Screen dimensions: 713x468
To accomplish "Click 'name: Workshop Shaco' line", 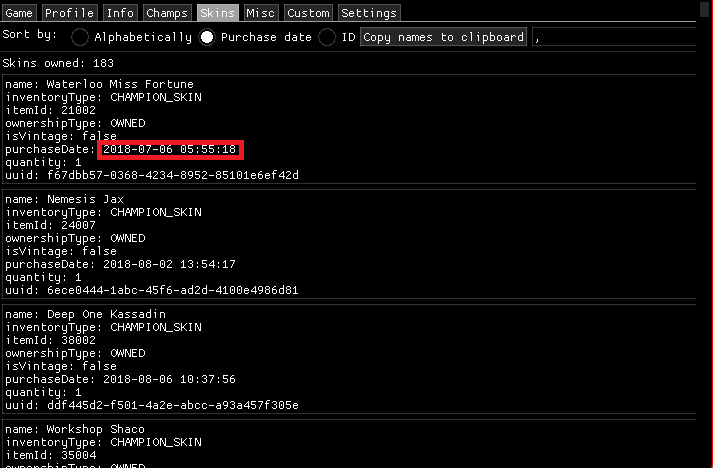I will [75, 429].
